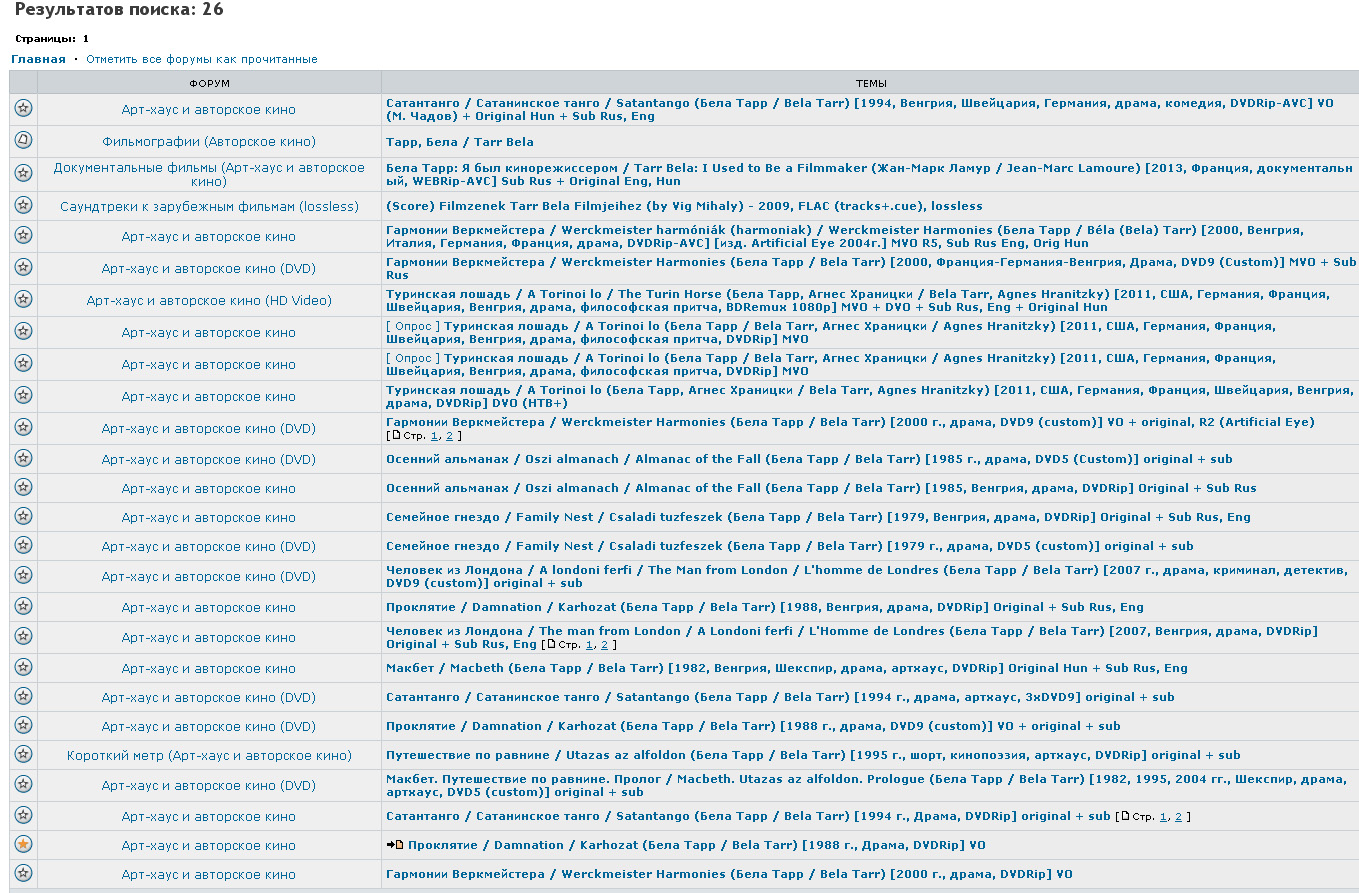Click status icon of Гармонии Веркмейстера DVDRip-AVC row
The image size is (1359, 893).
(23, 236)
